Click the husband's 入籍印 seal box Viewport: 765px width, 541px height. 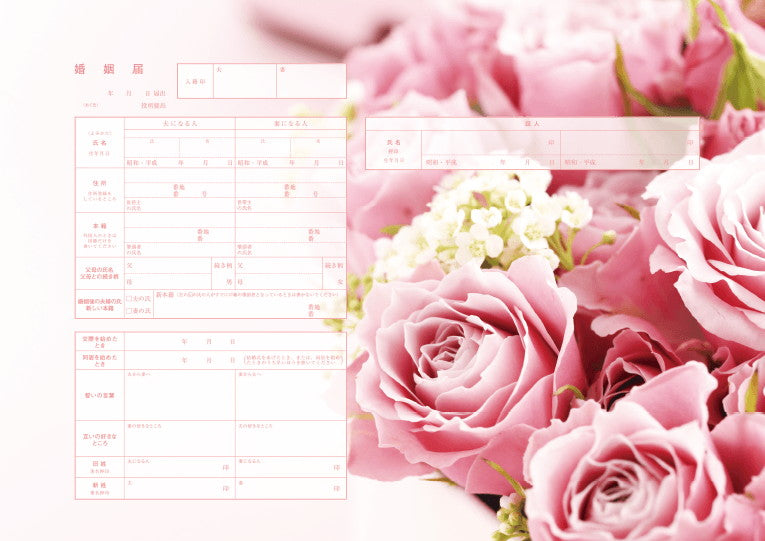tap(244, 84)
